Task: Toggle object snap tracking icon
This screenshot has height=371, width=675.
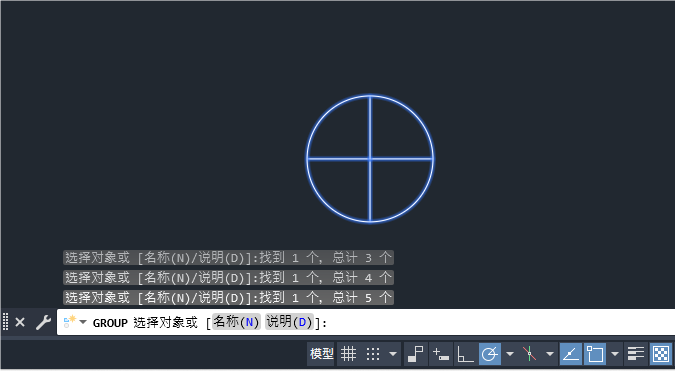Action: click(x=571, y=354)
